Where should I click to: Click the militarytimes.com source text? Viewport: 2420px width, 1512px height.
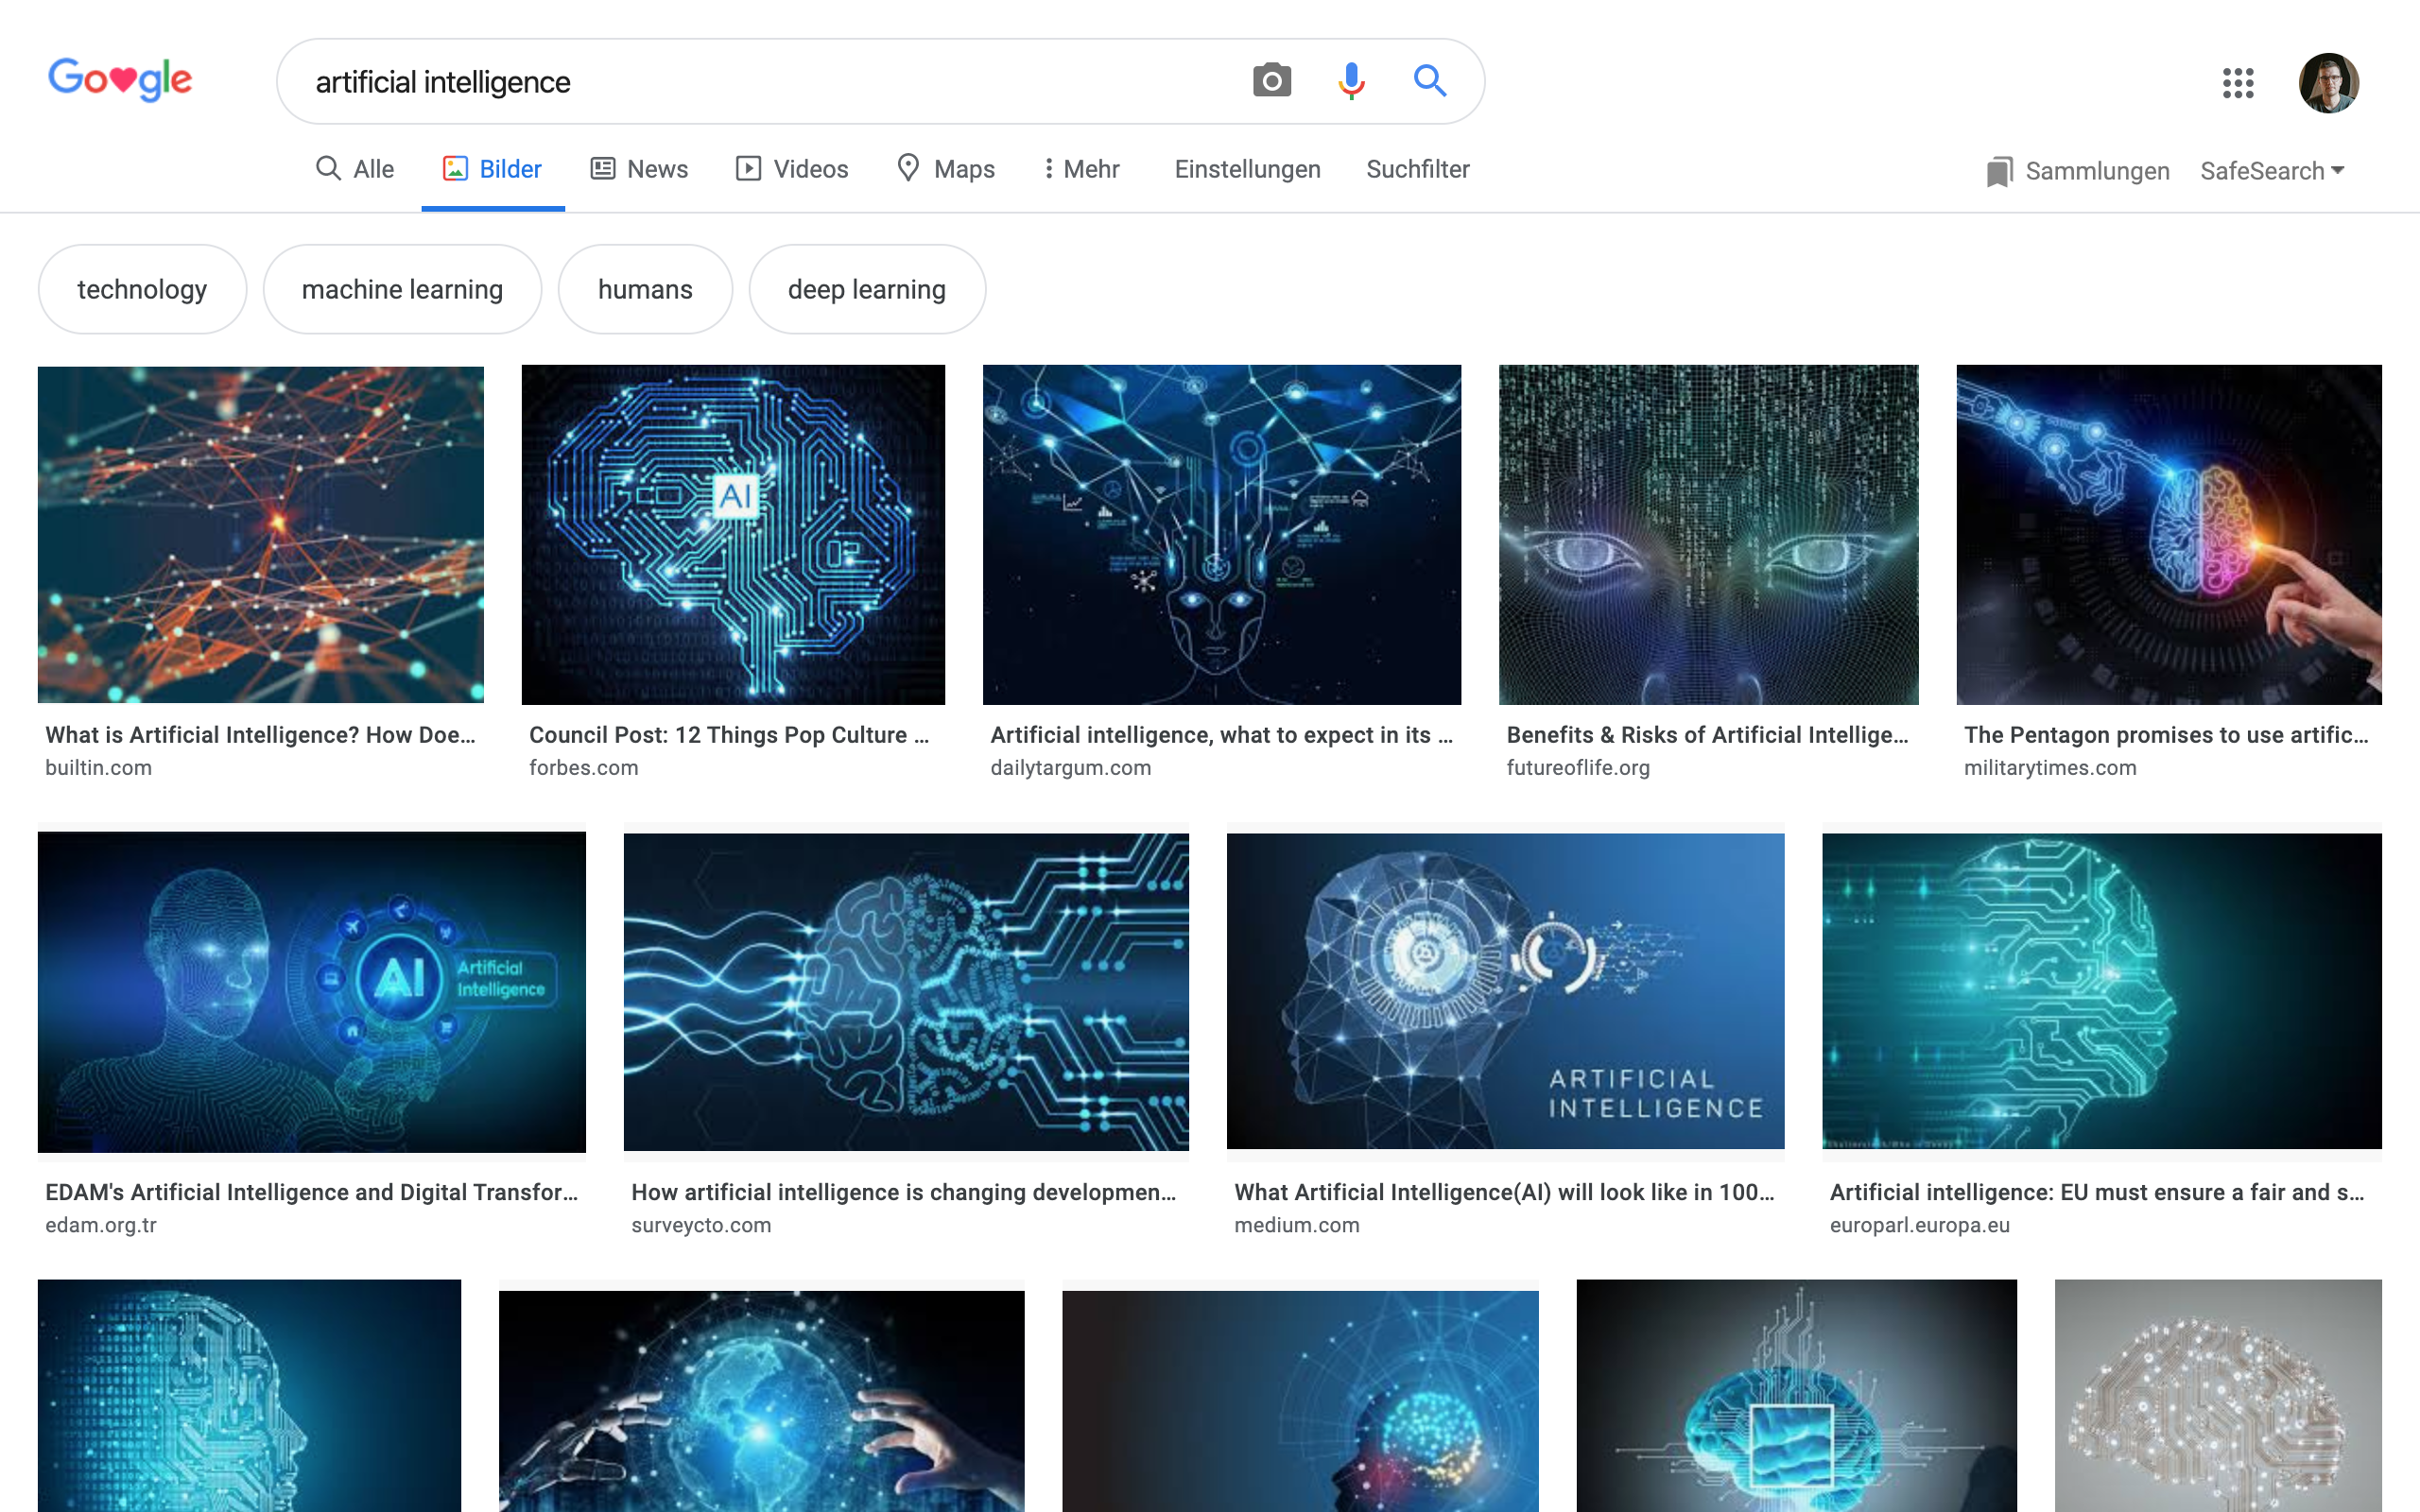(2050, 768)
